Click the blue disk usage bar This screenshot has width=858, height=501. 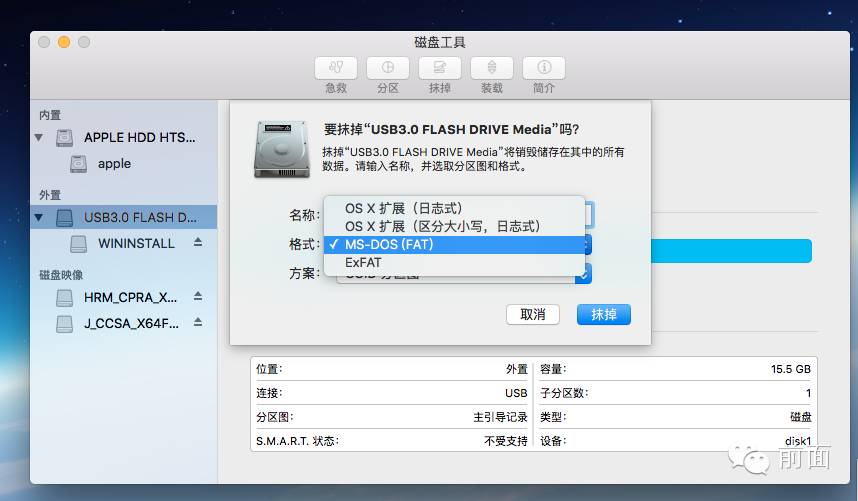(x=731, y=251)
